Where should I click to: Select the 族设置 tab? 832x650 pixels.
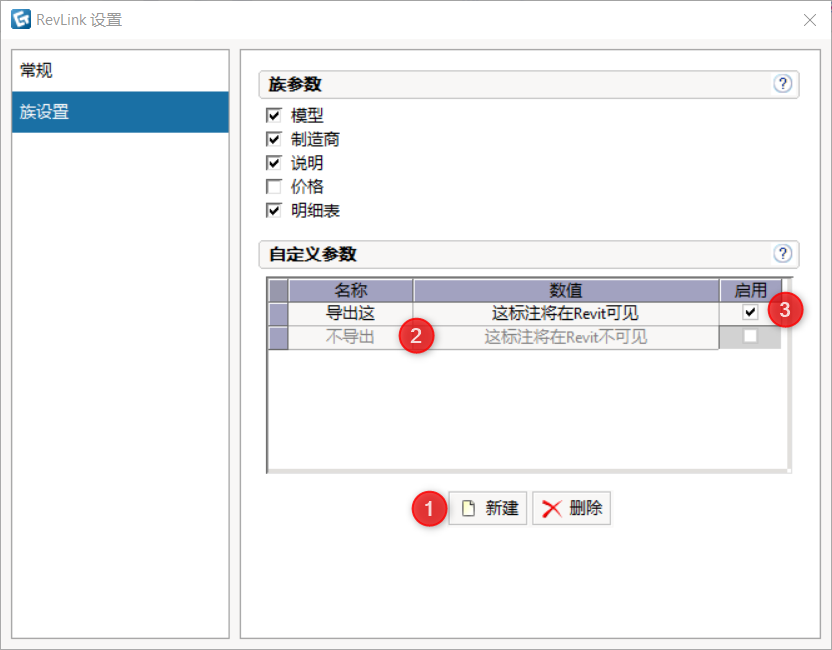[x=120, y=112]
